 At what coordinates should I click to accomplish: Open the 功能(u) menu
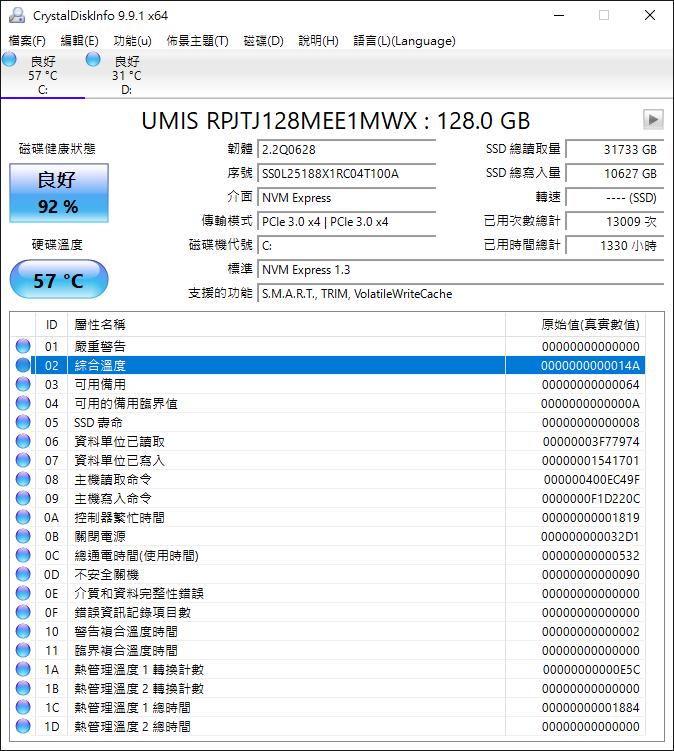click(x=132, y=41)
